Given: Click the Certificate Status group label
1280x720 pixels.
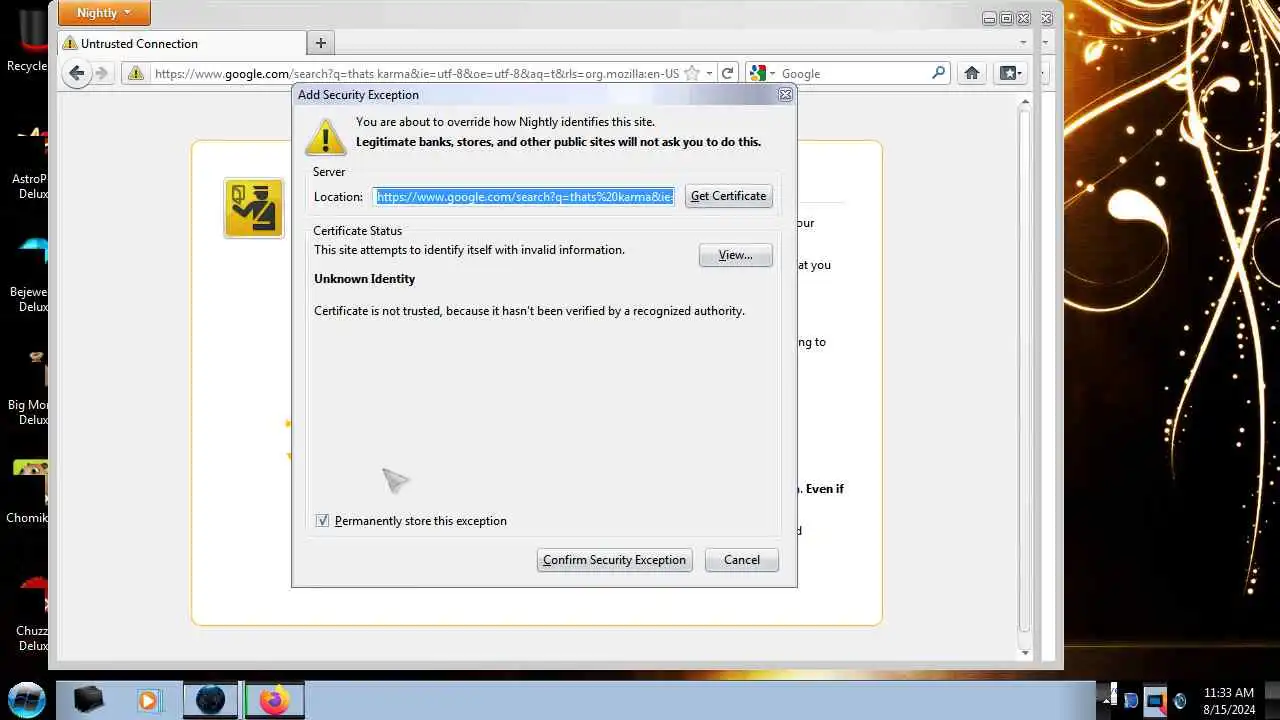Looking at the screenshot, I should coord(357,231).
